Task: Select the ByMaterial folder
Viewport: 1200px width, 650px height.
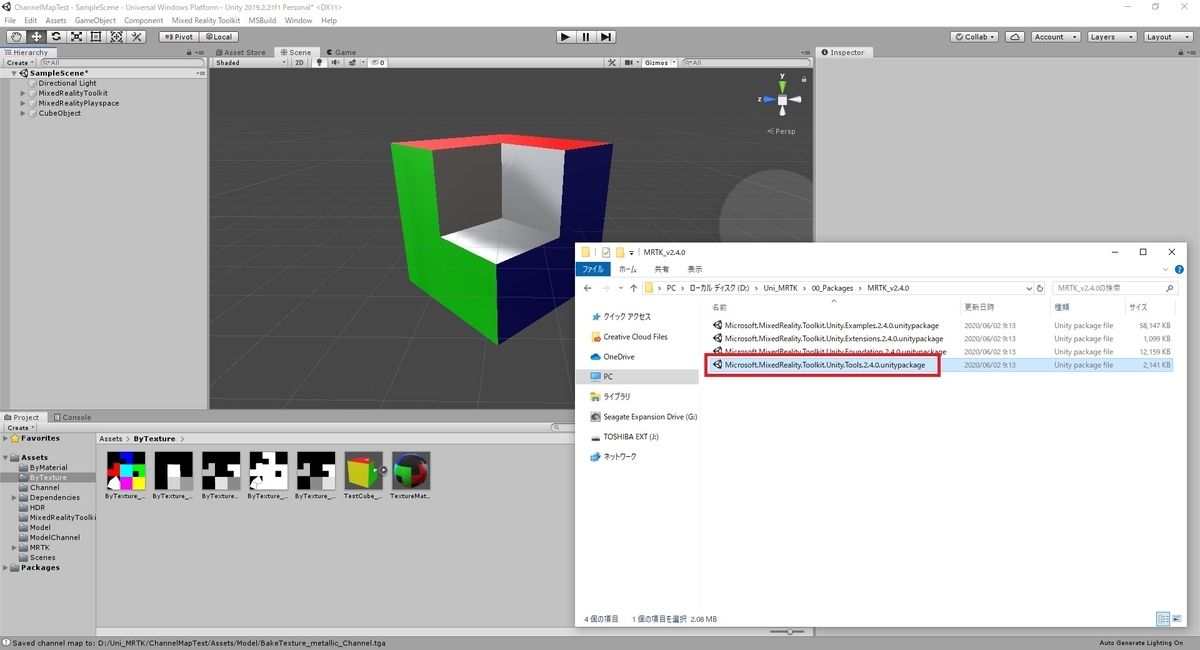Action: (49, 467)
